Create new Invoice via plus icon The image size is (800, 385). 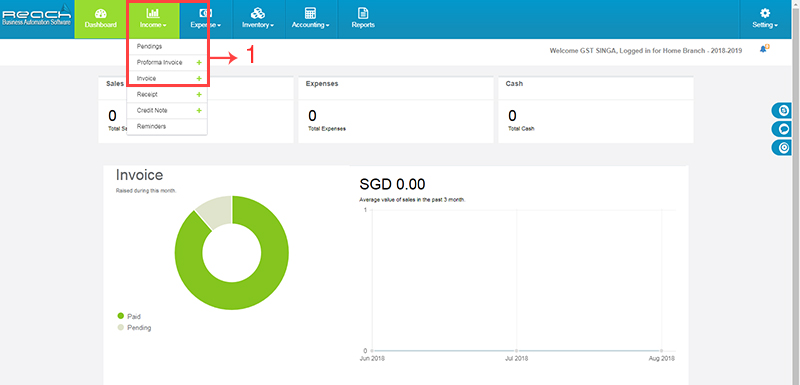click(199, 79)
